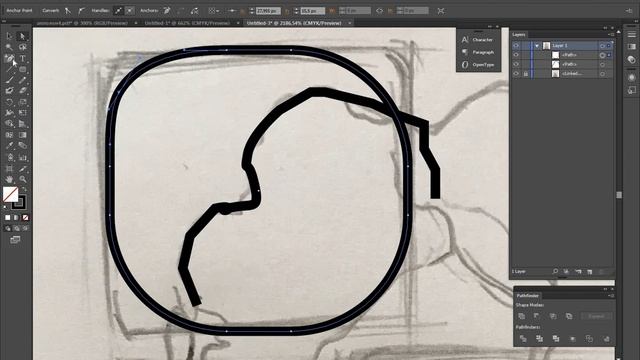Select the Eyedropper tool
This screenshot has height=360, width=640.
(x=9, y=146)
